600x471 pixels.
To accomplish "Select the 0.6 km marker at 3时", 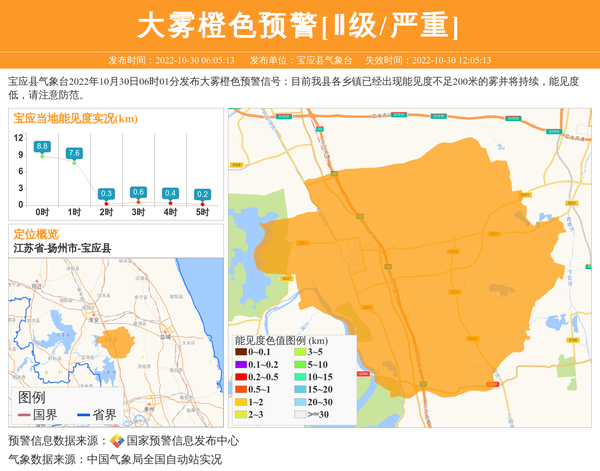I will click(138, 192).
